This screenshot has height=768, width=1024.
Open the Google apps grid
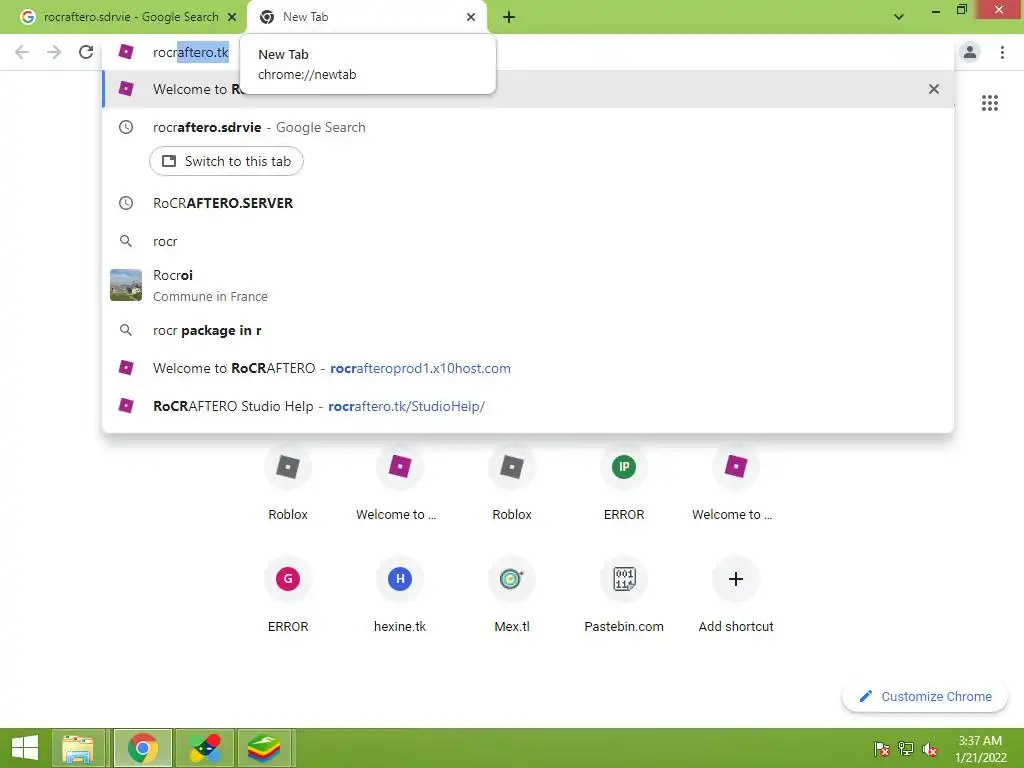(x=989, y=103)
